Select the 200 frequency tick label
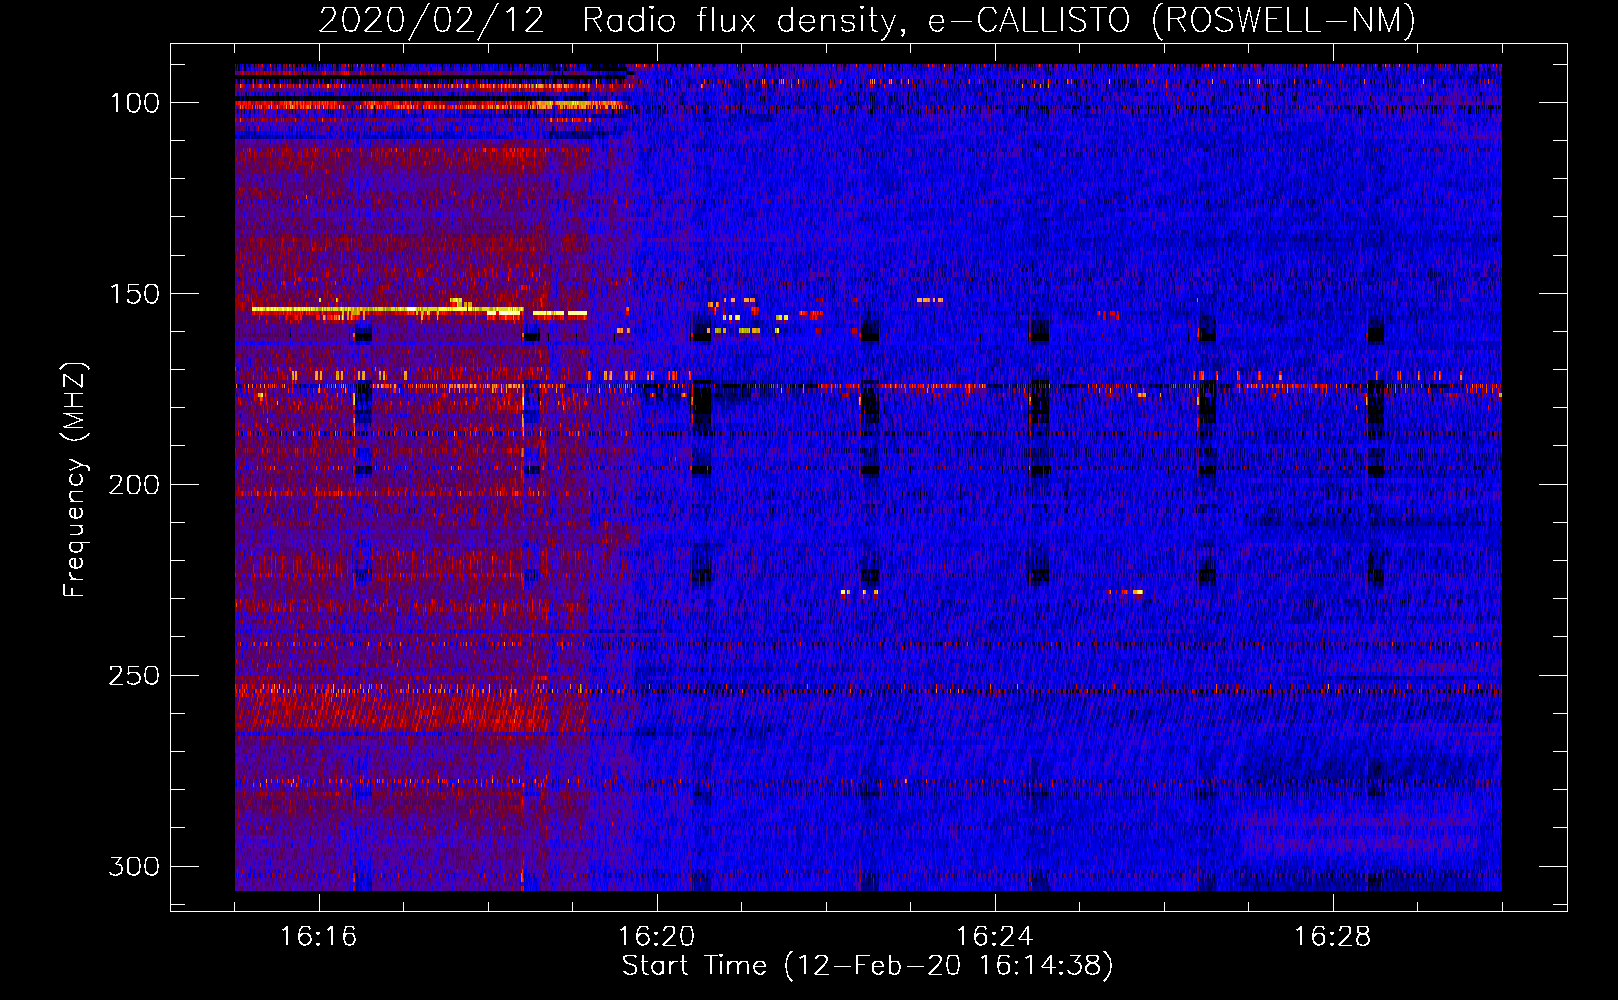The width and height of the screenshot is (1618, 1000). [x=134, y=485]
